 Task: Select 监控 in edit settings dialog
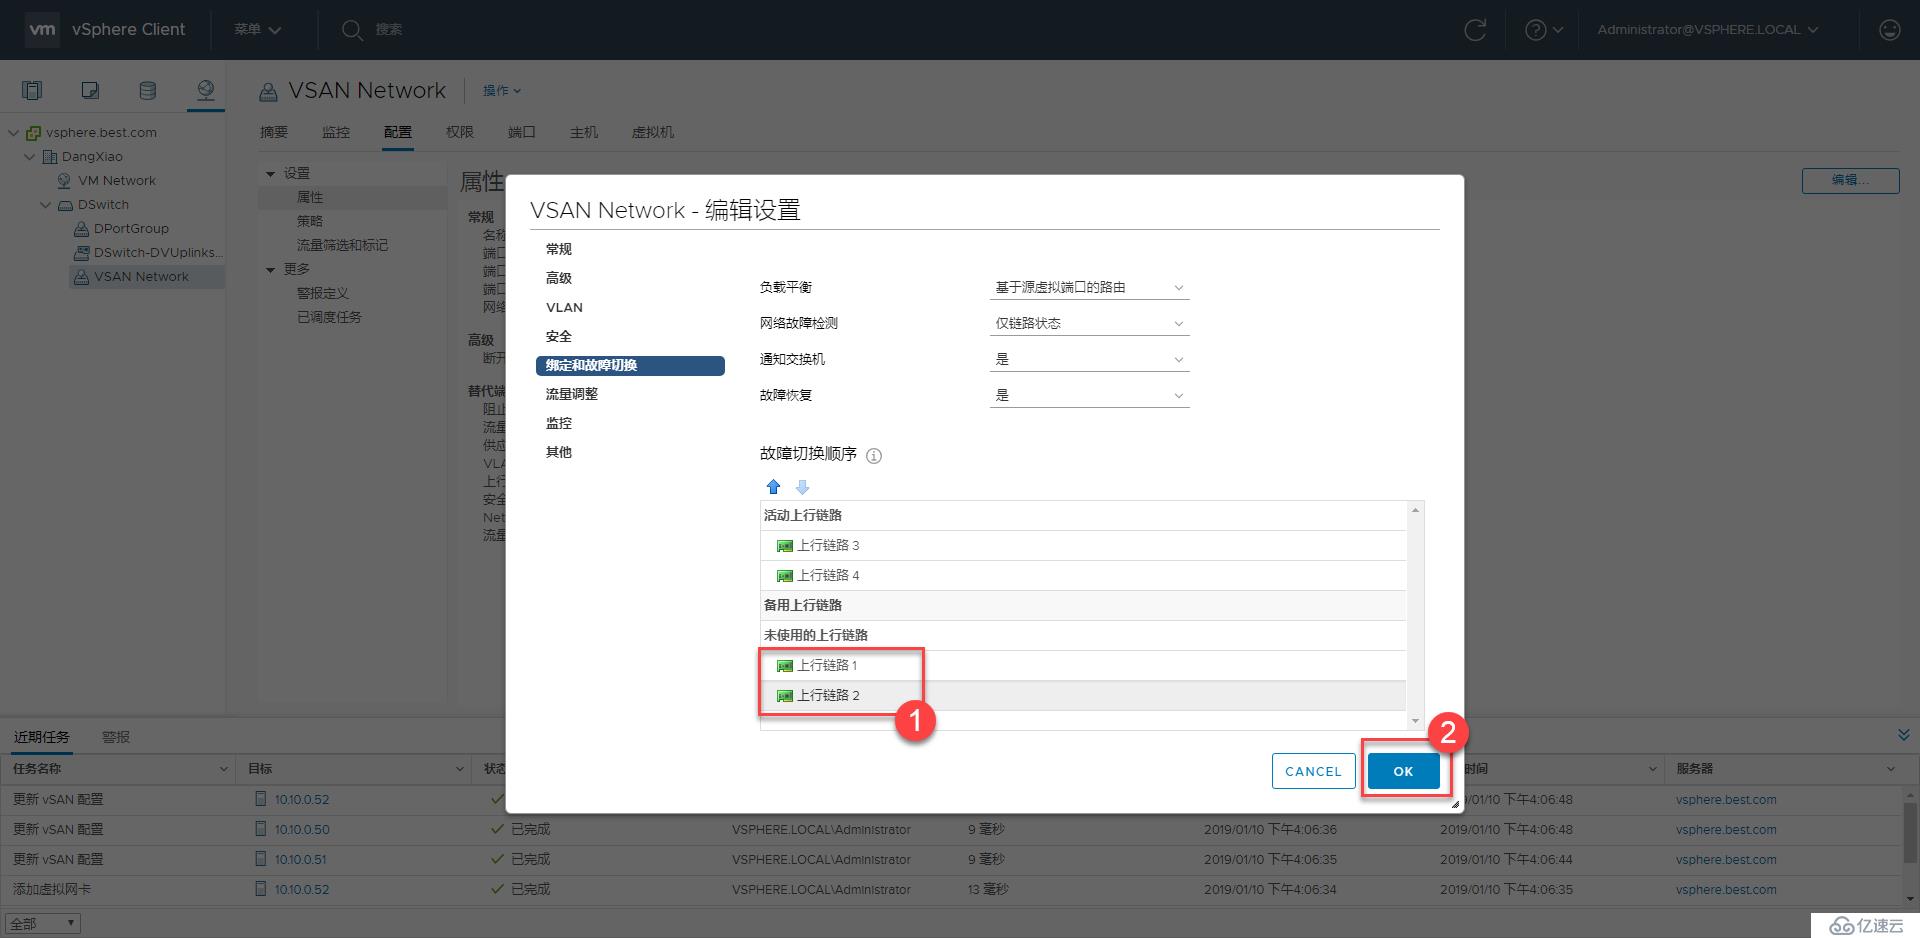tap(559, 423)
